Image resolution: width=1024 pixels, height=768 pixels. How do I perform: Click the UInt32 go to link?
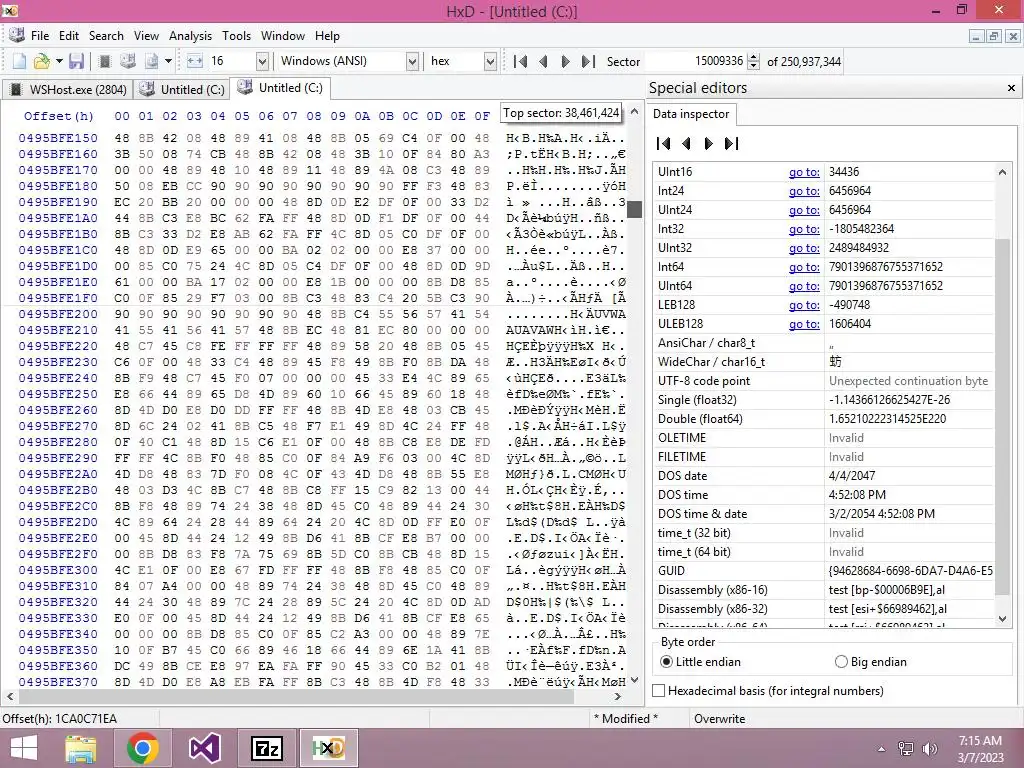point(804,248)
